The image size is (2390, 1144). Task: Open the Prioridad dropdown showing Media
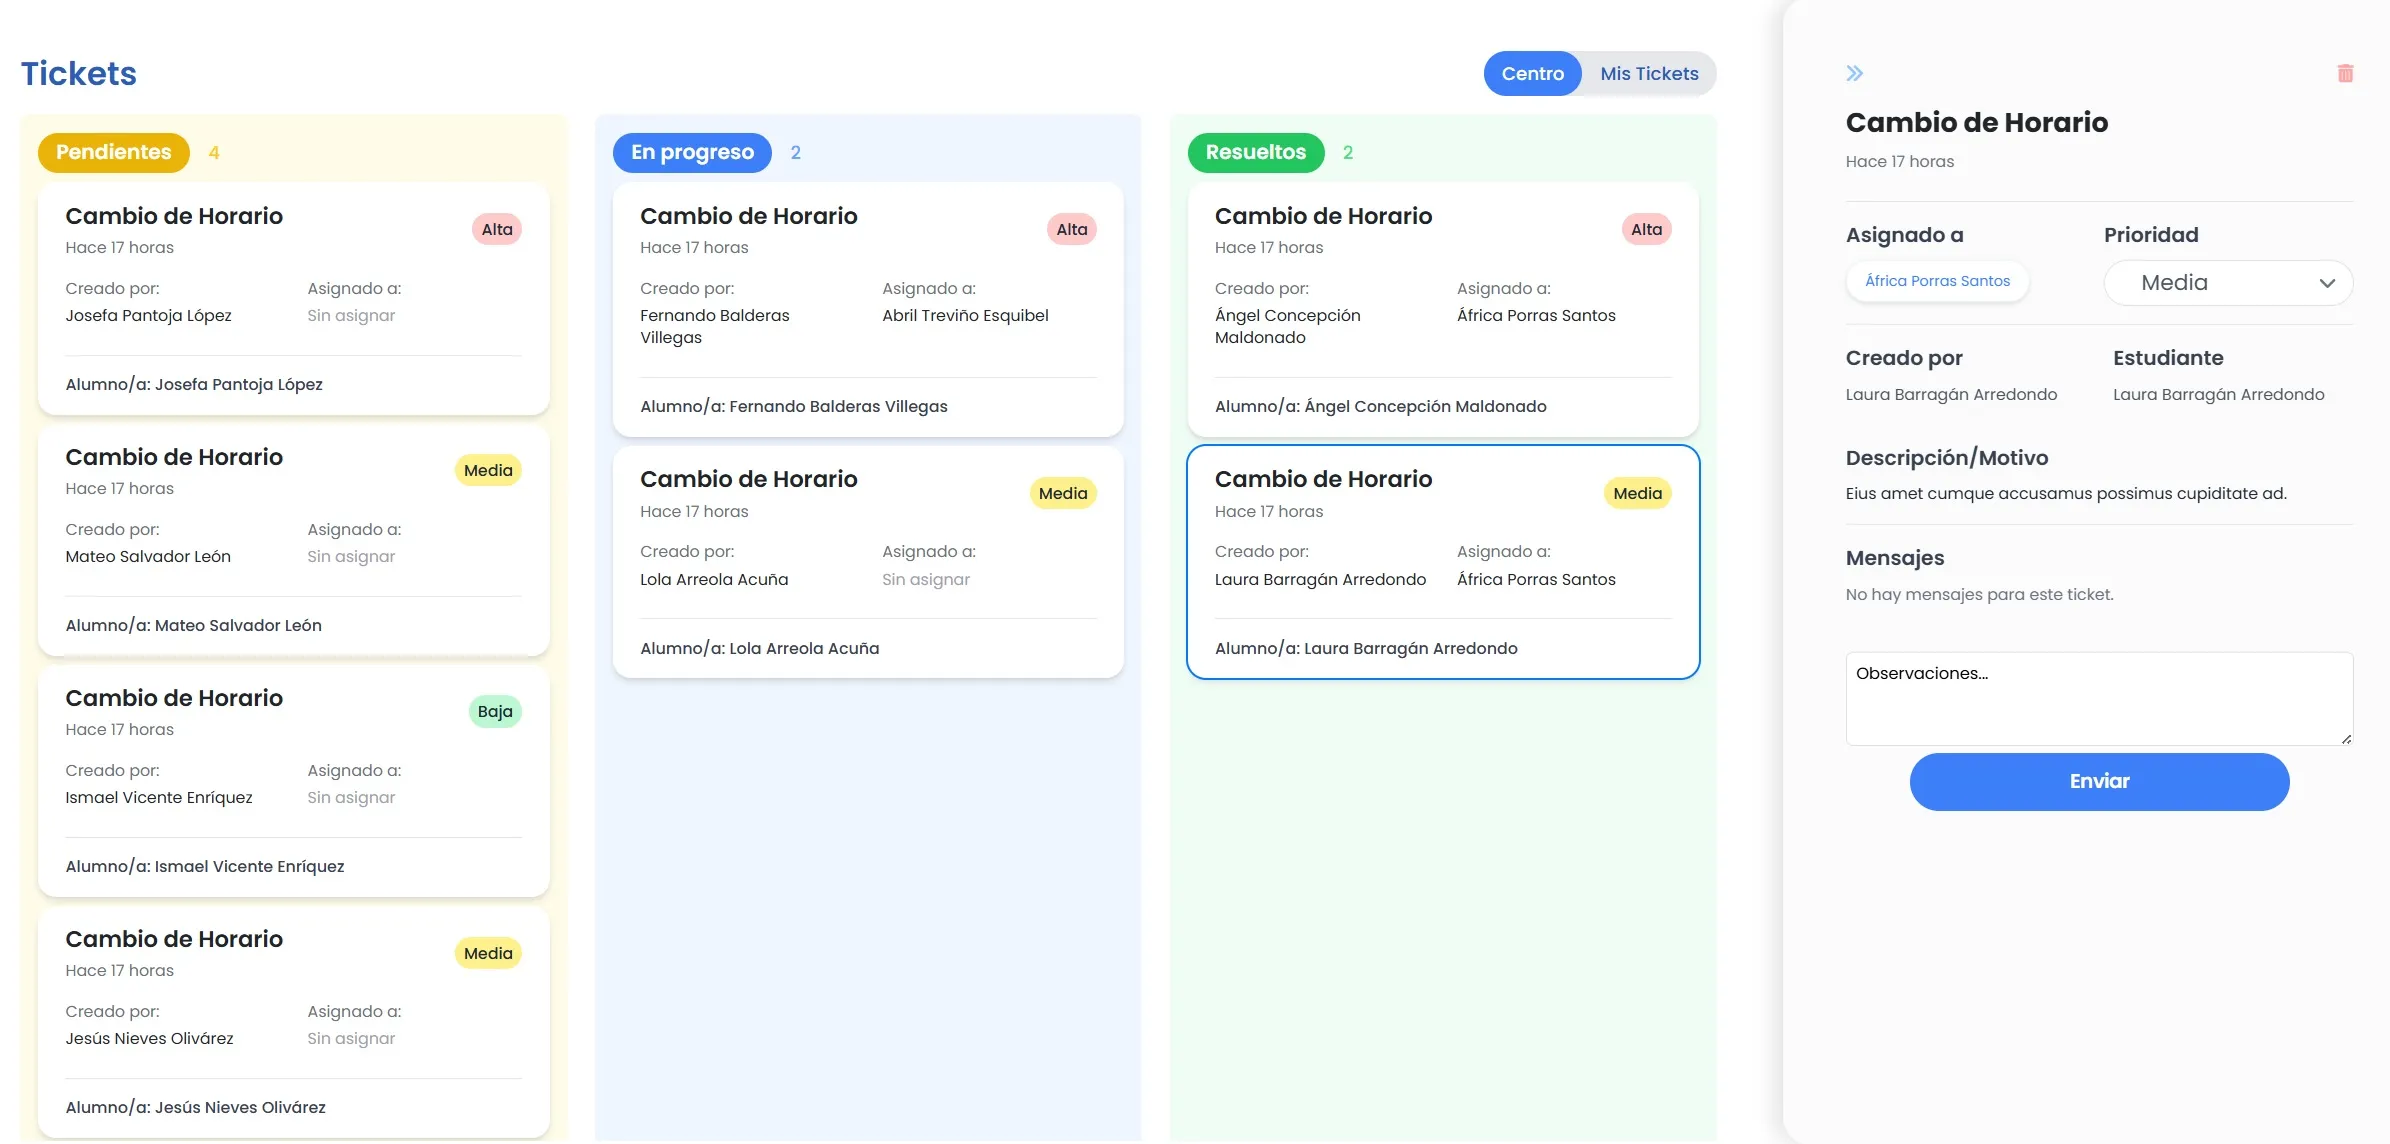2228,283
